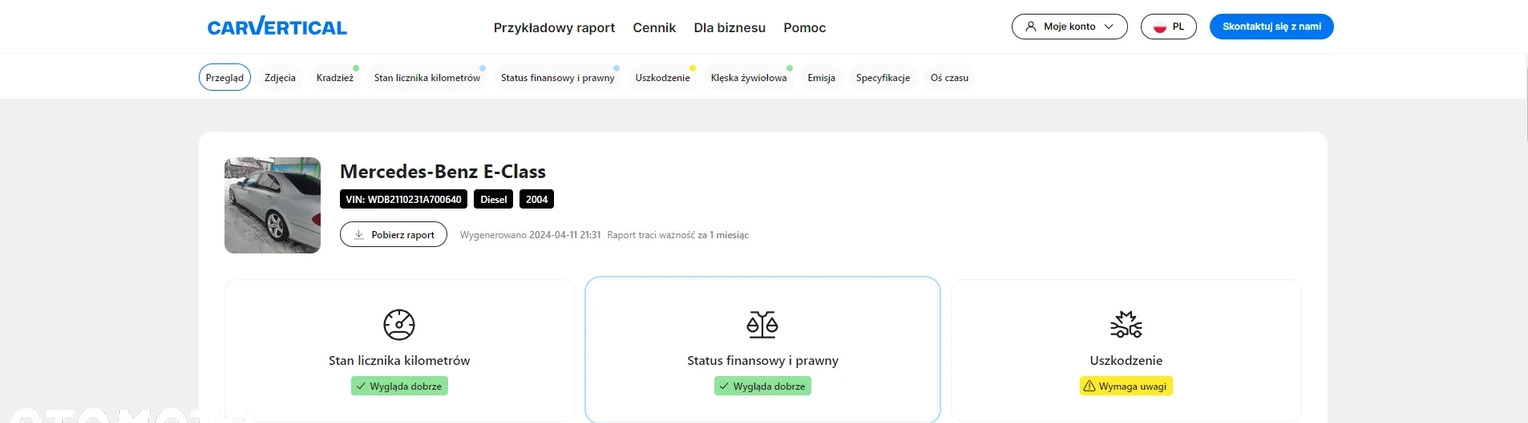Image resolution: width=1528 pixels, height=423 pixels.
Task: Switch to Uszkodzenie tab
Action: click(x=663, y=77)
